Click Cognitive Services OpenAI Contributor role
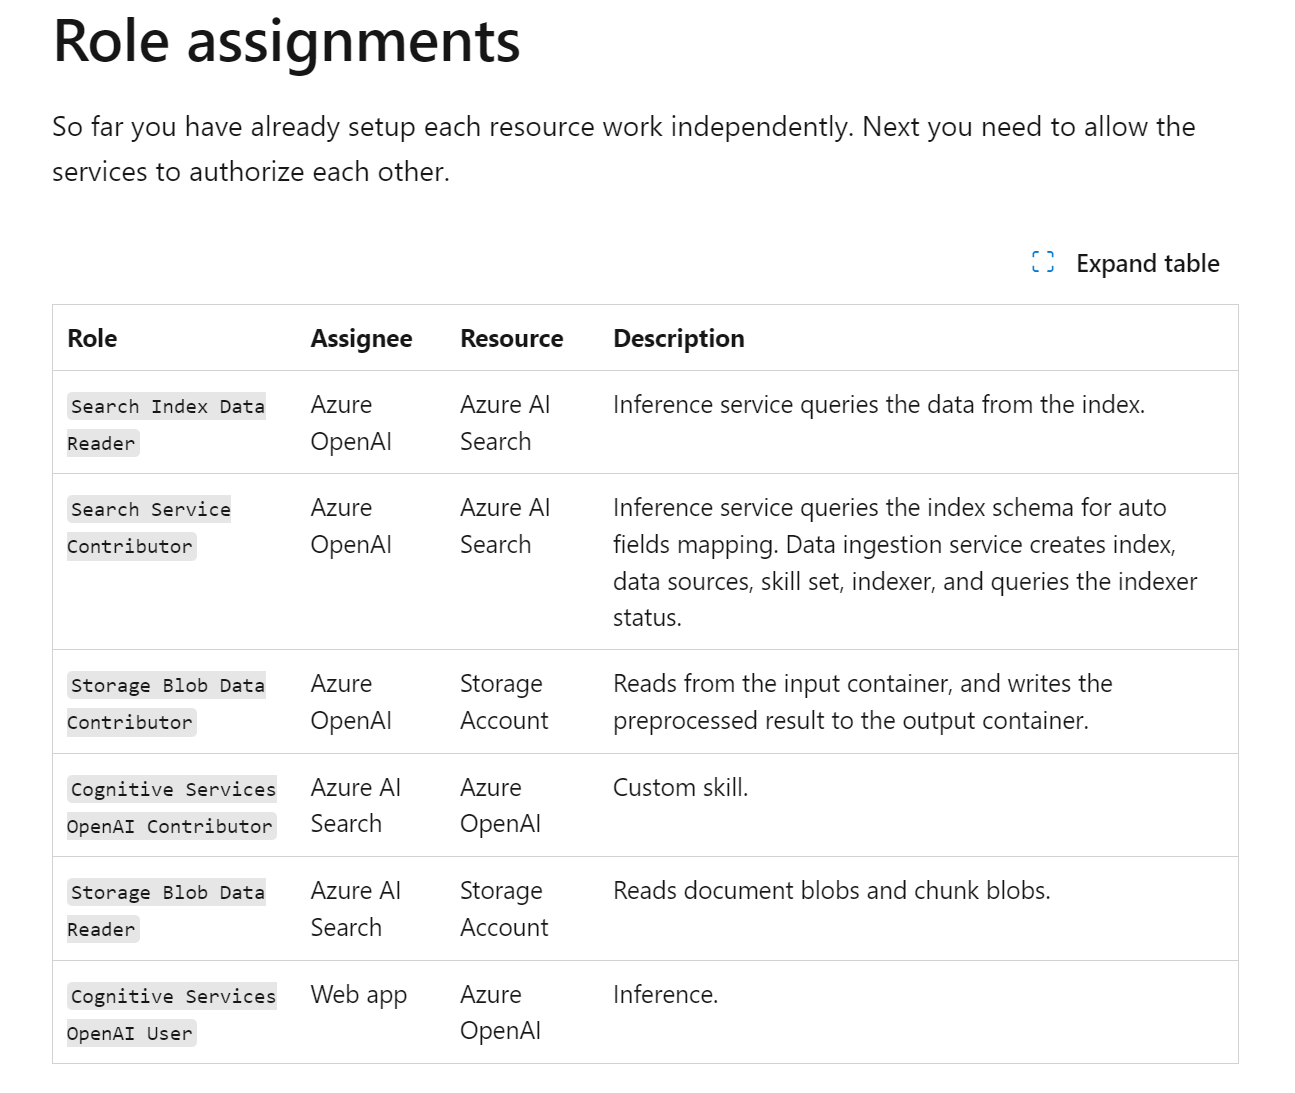Viewport: 1295px width, 1093px height. (172, 807)
